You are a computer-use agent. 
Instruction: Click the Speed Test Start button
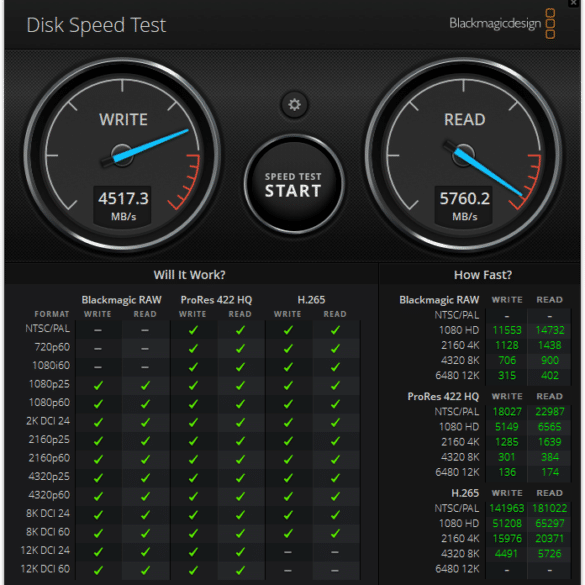[294, 184]
